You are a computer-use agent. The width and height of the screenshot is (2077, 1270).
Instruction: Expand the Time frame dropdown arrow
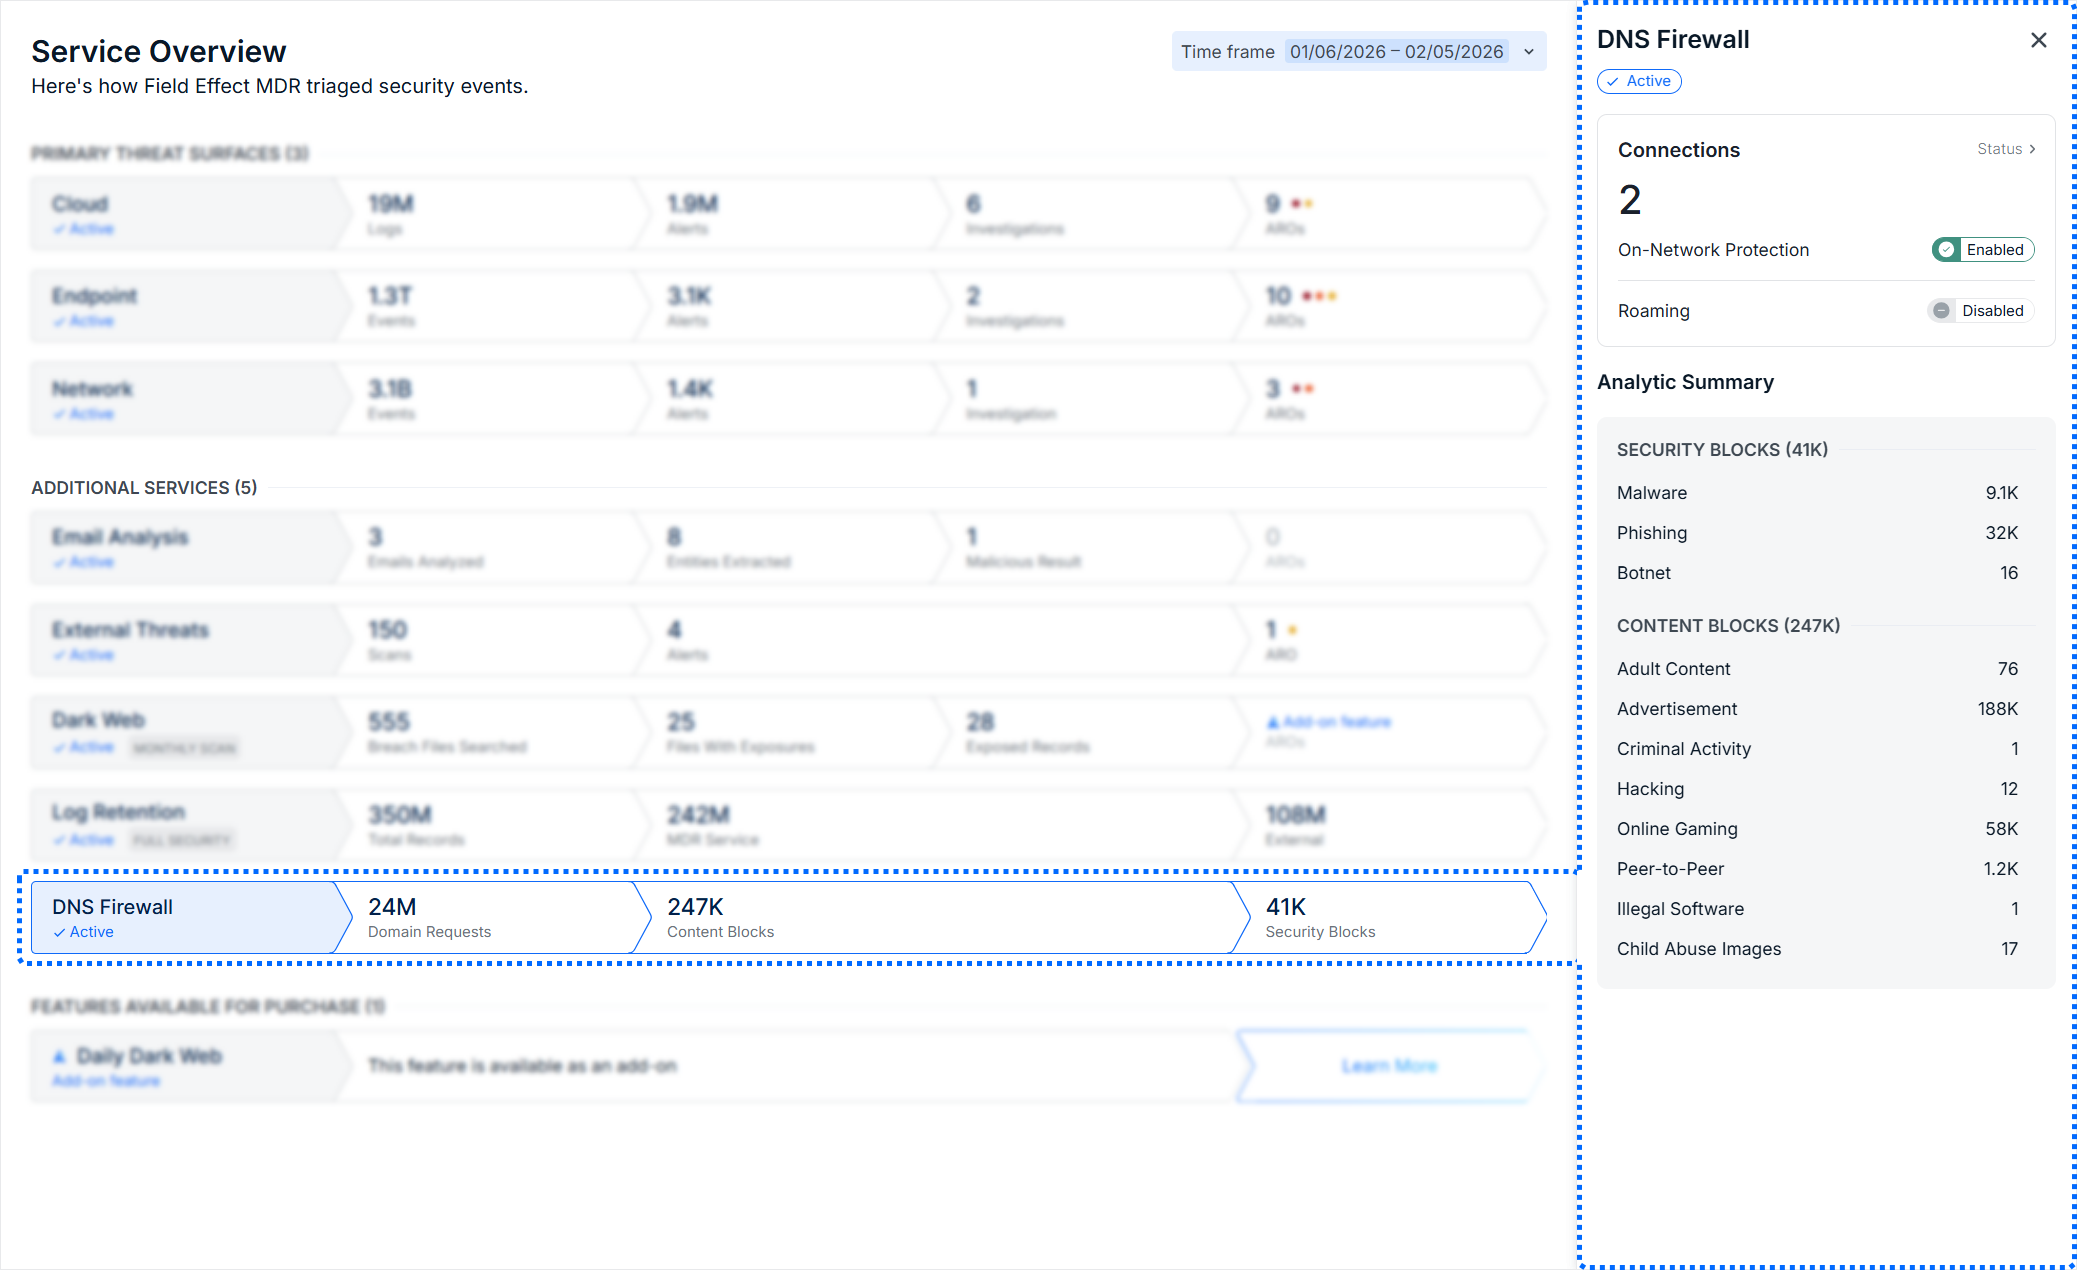tap(1529, 52)
